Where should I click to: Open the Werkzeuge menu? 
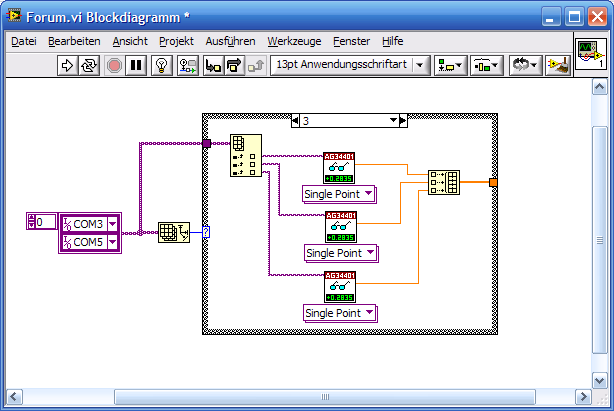(294, 41)
